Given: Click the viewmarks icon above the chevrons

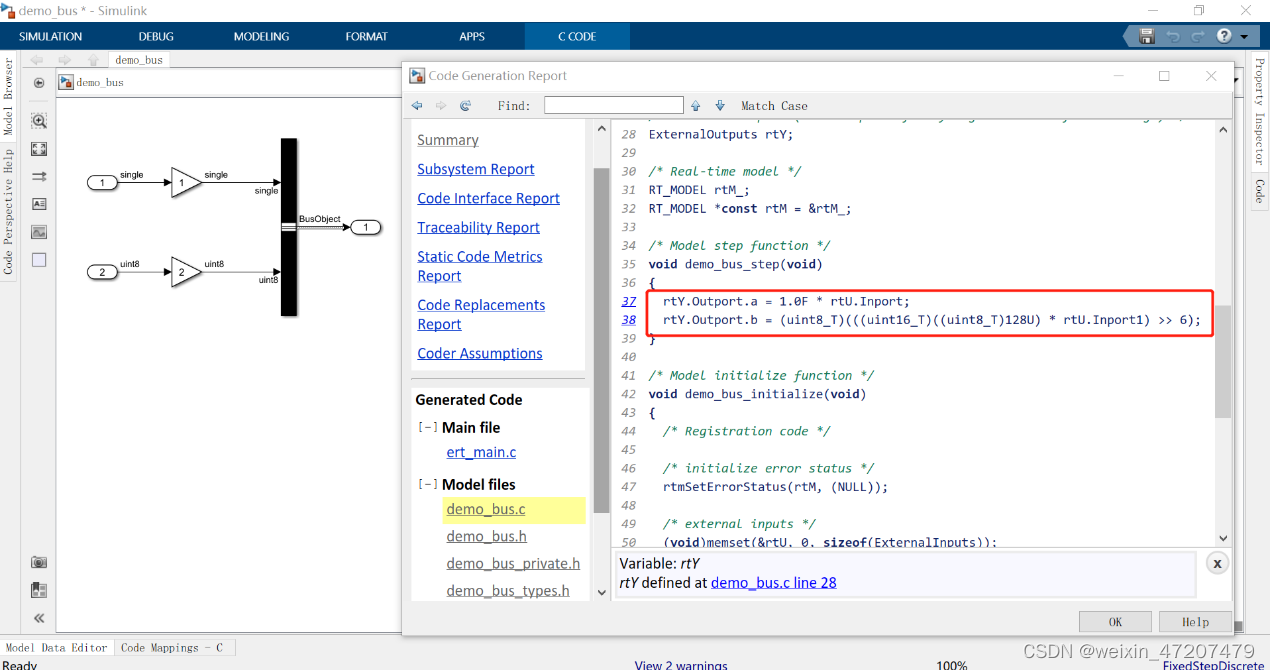Looking at the screenshot, I should (x=39, y=590).
